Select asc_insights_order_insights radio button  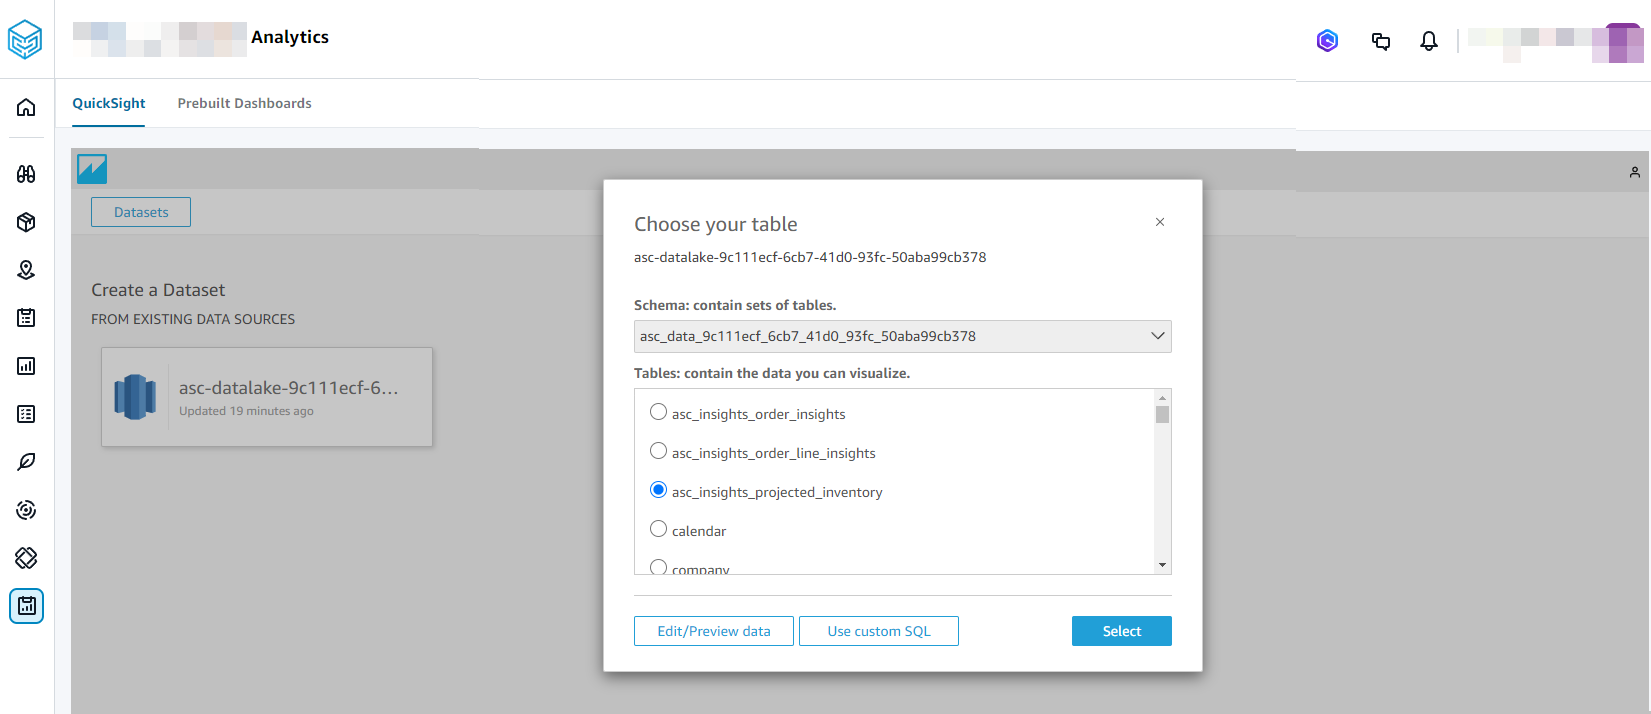(x=658, y=412)
